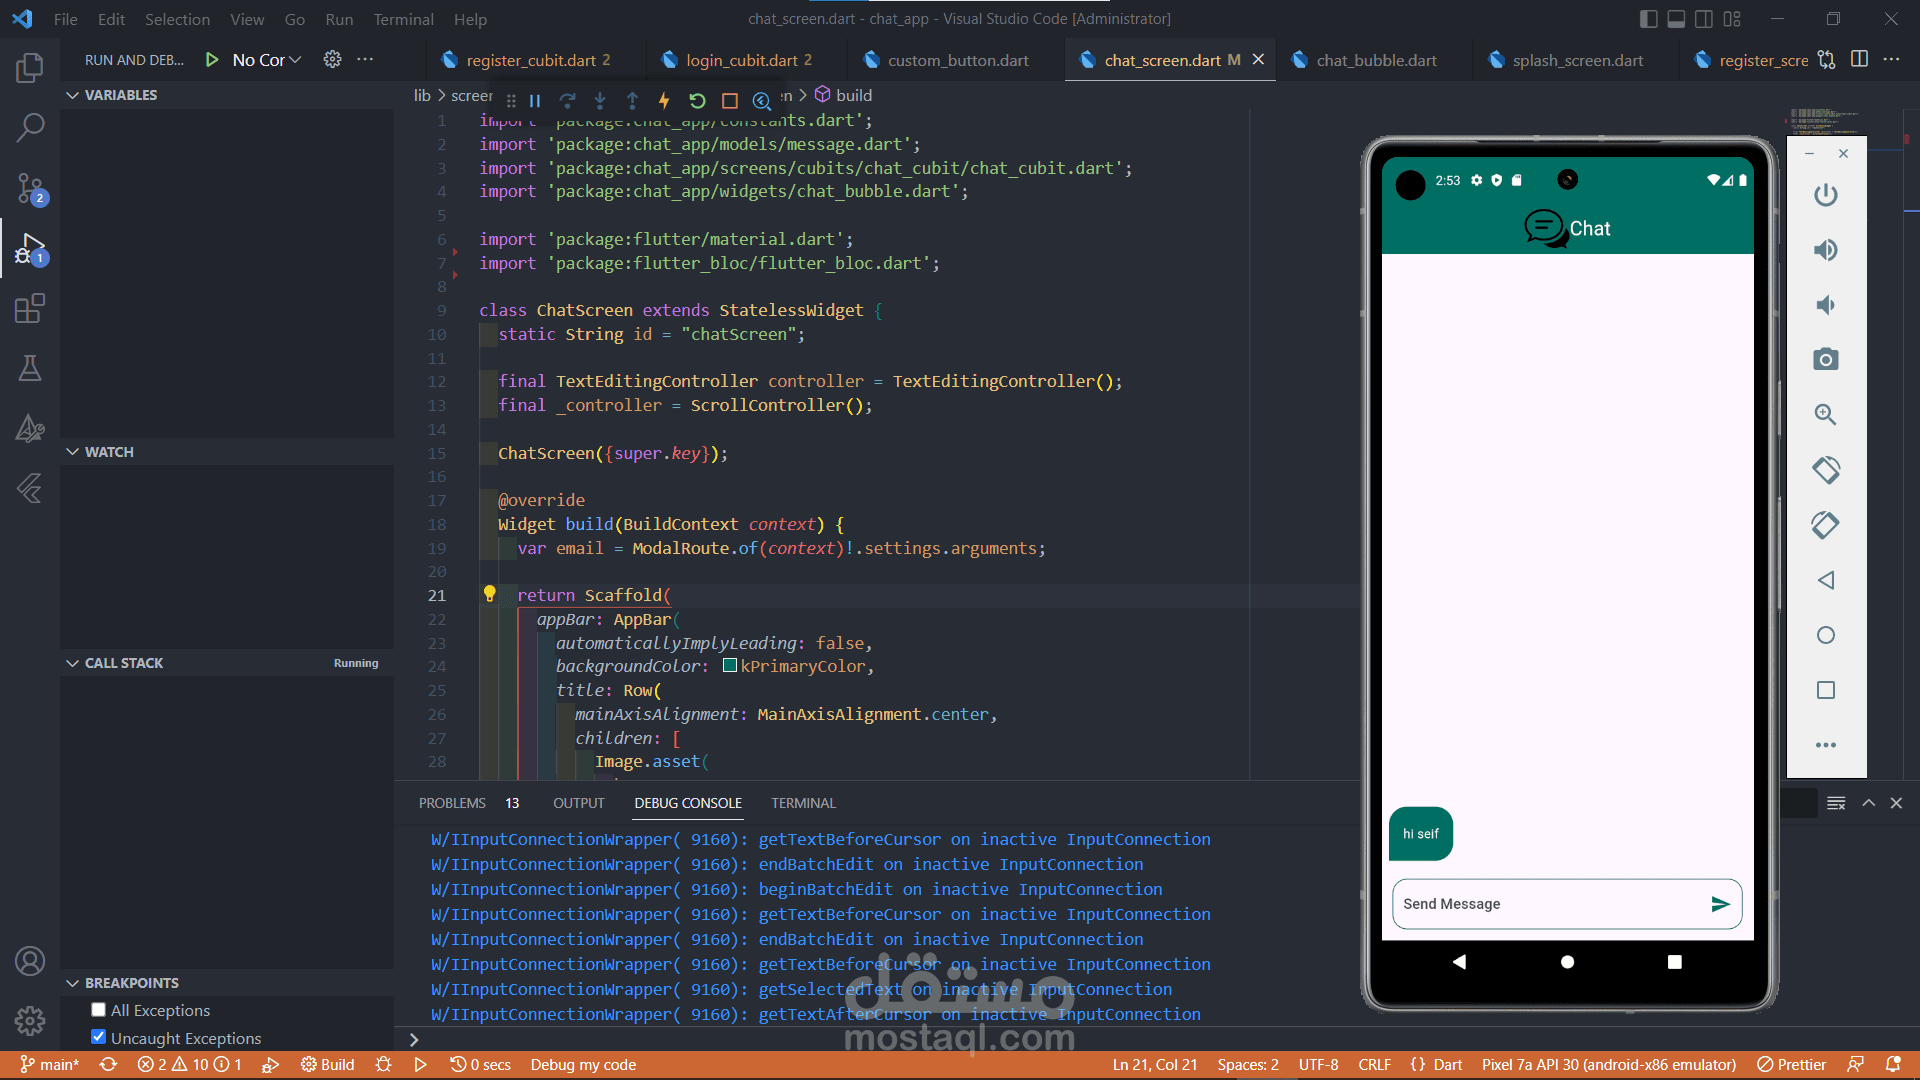Toggle the primary side bar layout icon
The height and width of the screenshot is (1080, 1920).
click(1649, 19)
